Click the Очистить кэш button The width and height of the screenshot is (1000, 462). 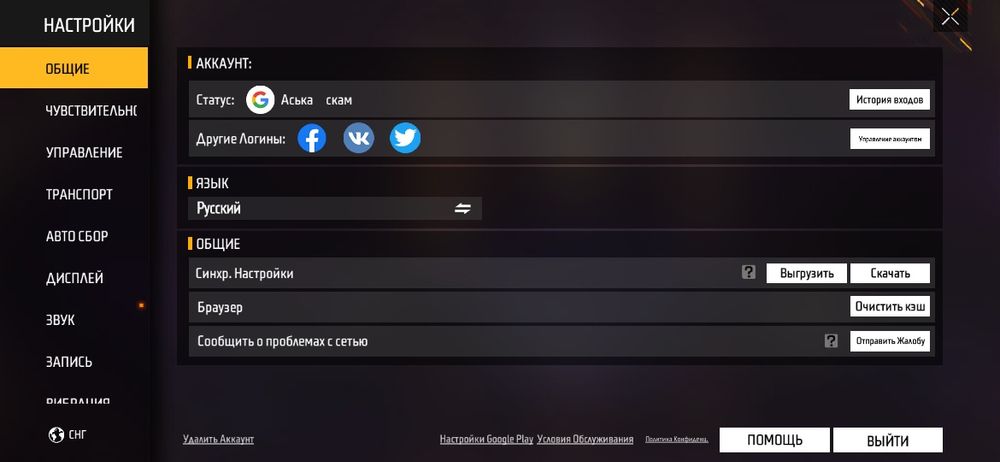(x=890, y=306)
